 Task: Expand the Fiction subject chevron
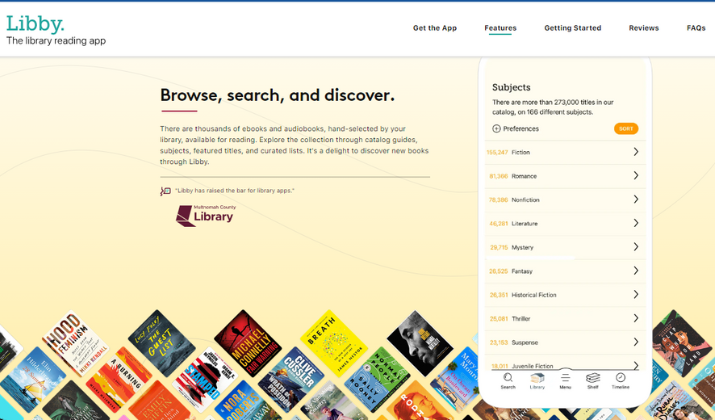(636, 152)
